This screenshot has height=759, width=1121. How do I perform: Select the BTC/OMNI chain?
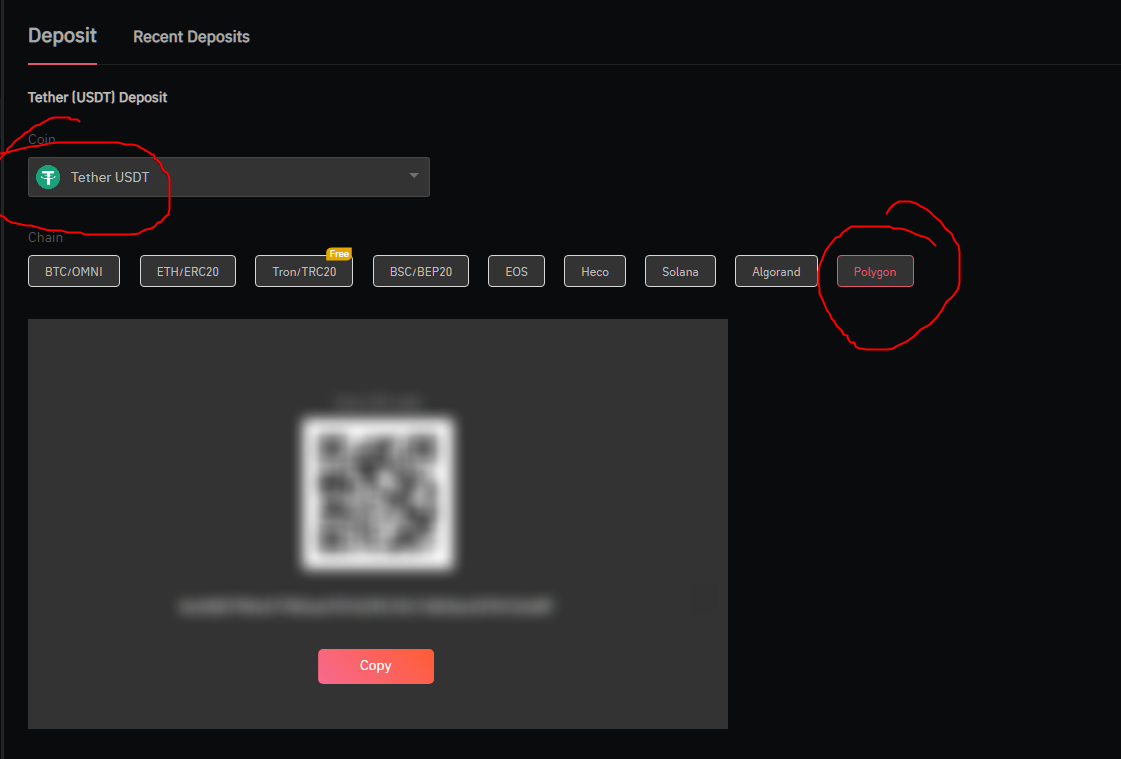click(74, 272)
